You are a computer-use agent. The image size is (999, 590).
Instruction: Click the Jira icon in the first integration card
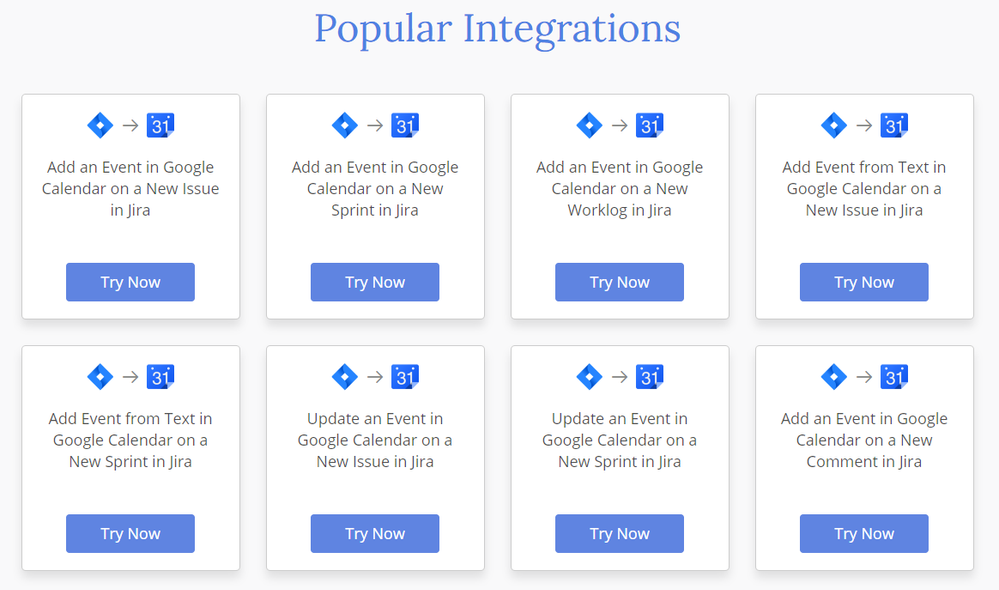(x=100, y=125)
